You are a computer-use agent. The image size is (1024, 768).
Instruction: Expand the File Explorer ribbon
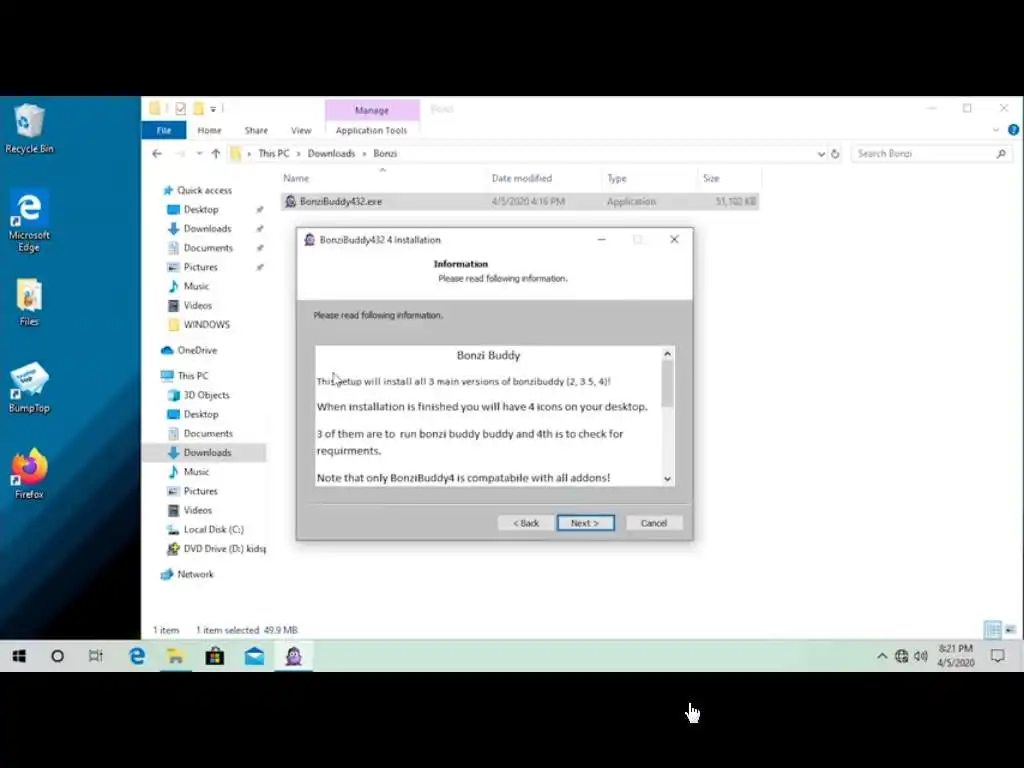(x=995, y=130)
